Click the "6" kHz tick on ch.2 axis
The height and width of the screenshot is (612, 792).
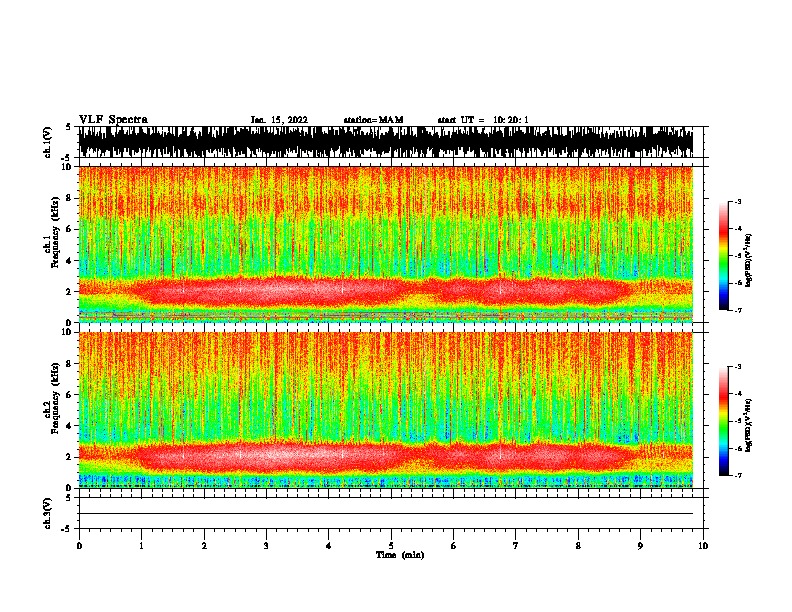pyautogui.click(x=70, y=395)
